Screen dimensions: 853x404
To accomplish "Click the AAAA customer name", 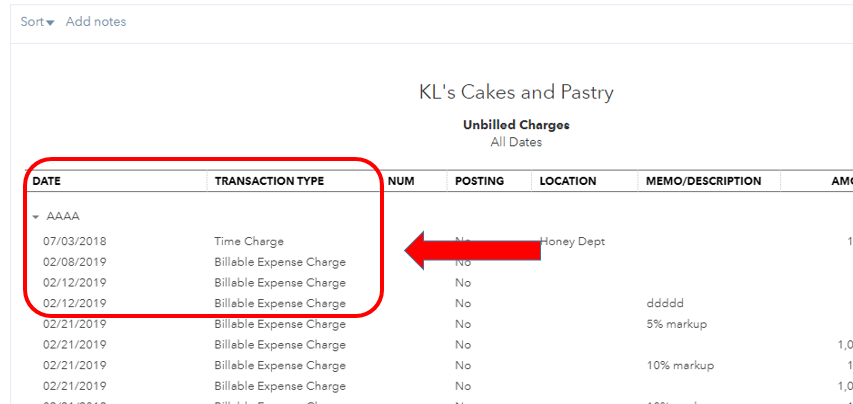I will click(x=63, y=216).
